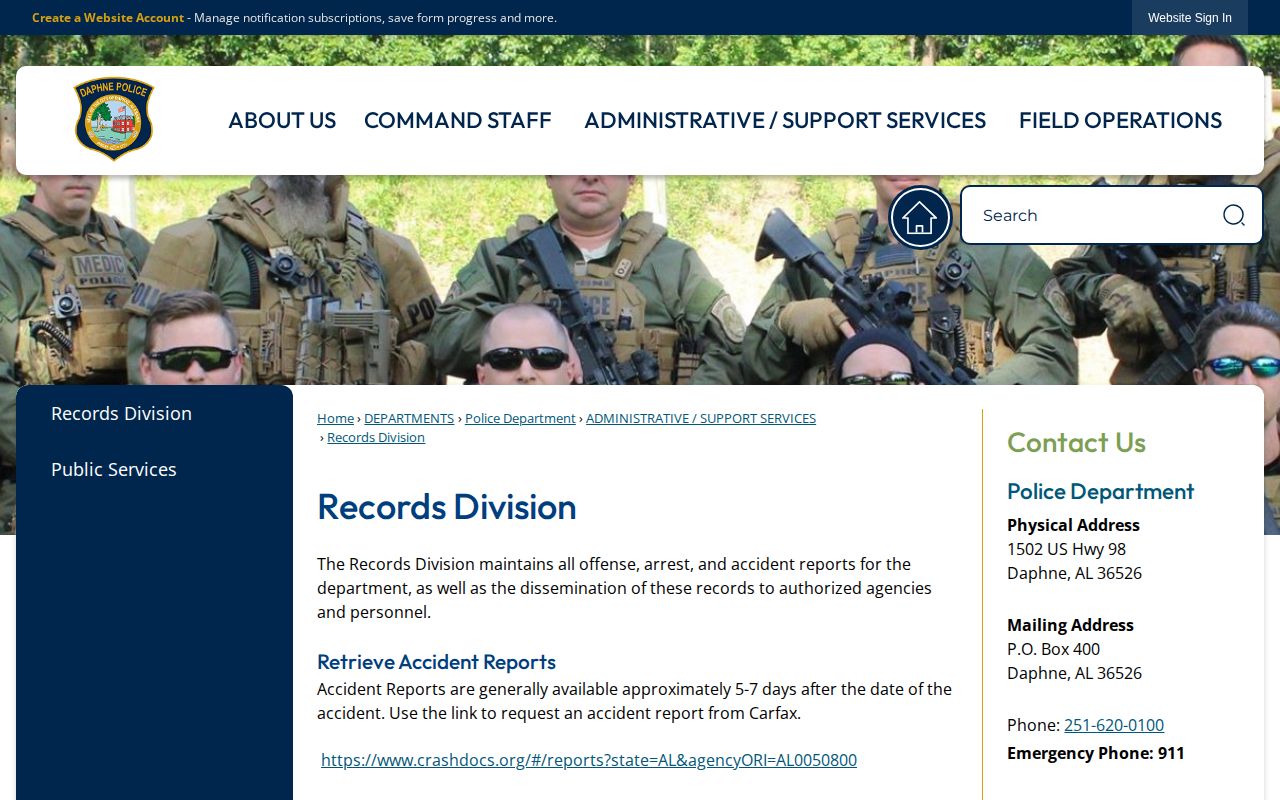
Task: Click the Records Division page heading
Action: (x=447, y=506)
